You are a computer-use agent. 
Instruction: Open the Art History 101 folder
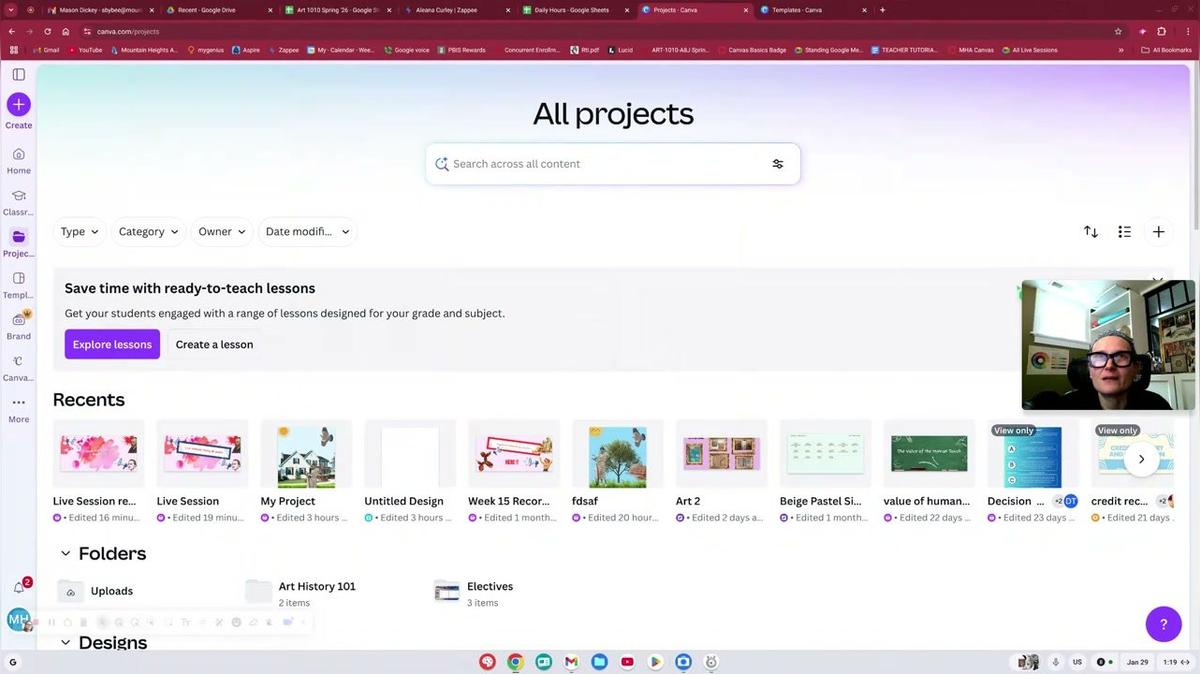click(316, 587)
